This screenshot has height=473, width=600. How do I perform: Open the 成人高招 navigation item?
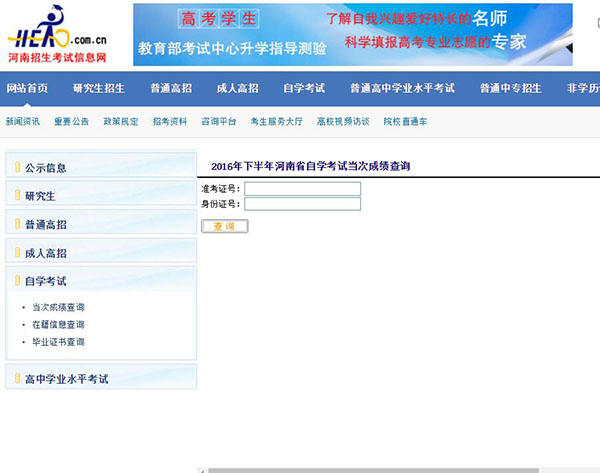click(x=237, y=88)
